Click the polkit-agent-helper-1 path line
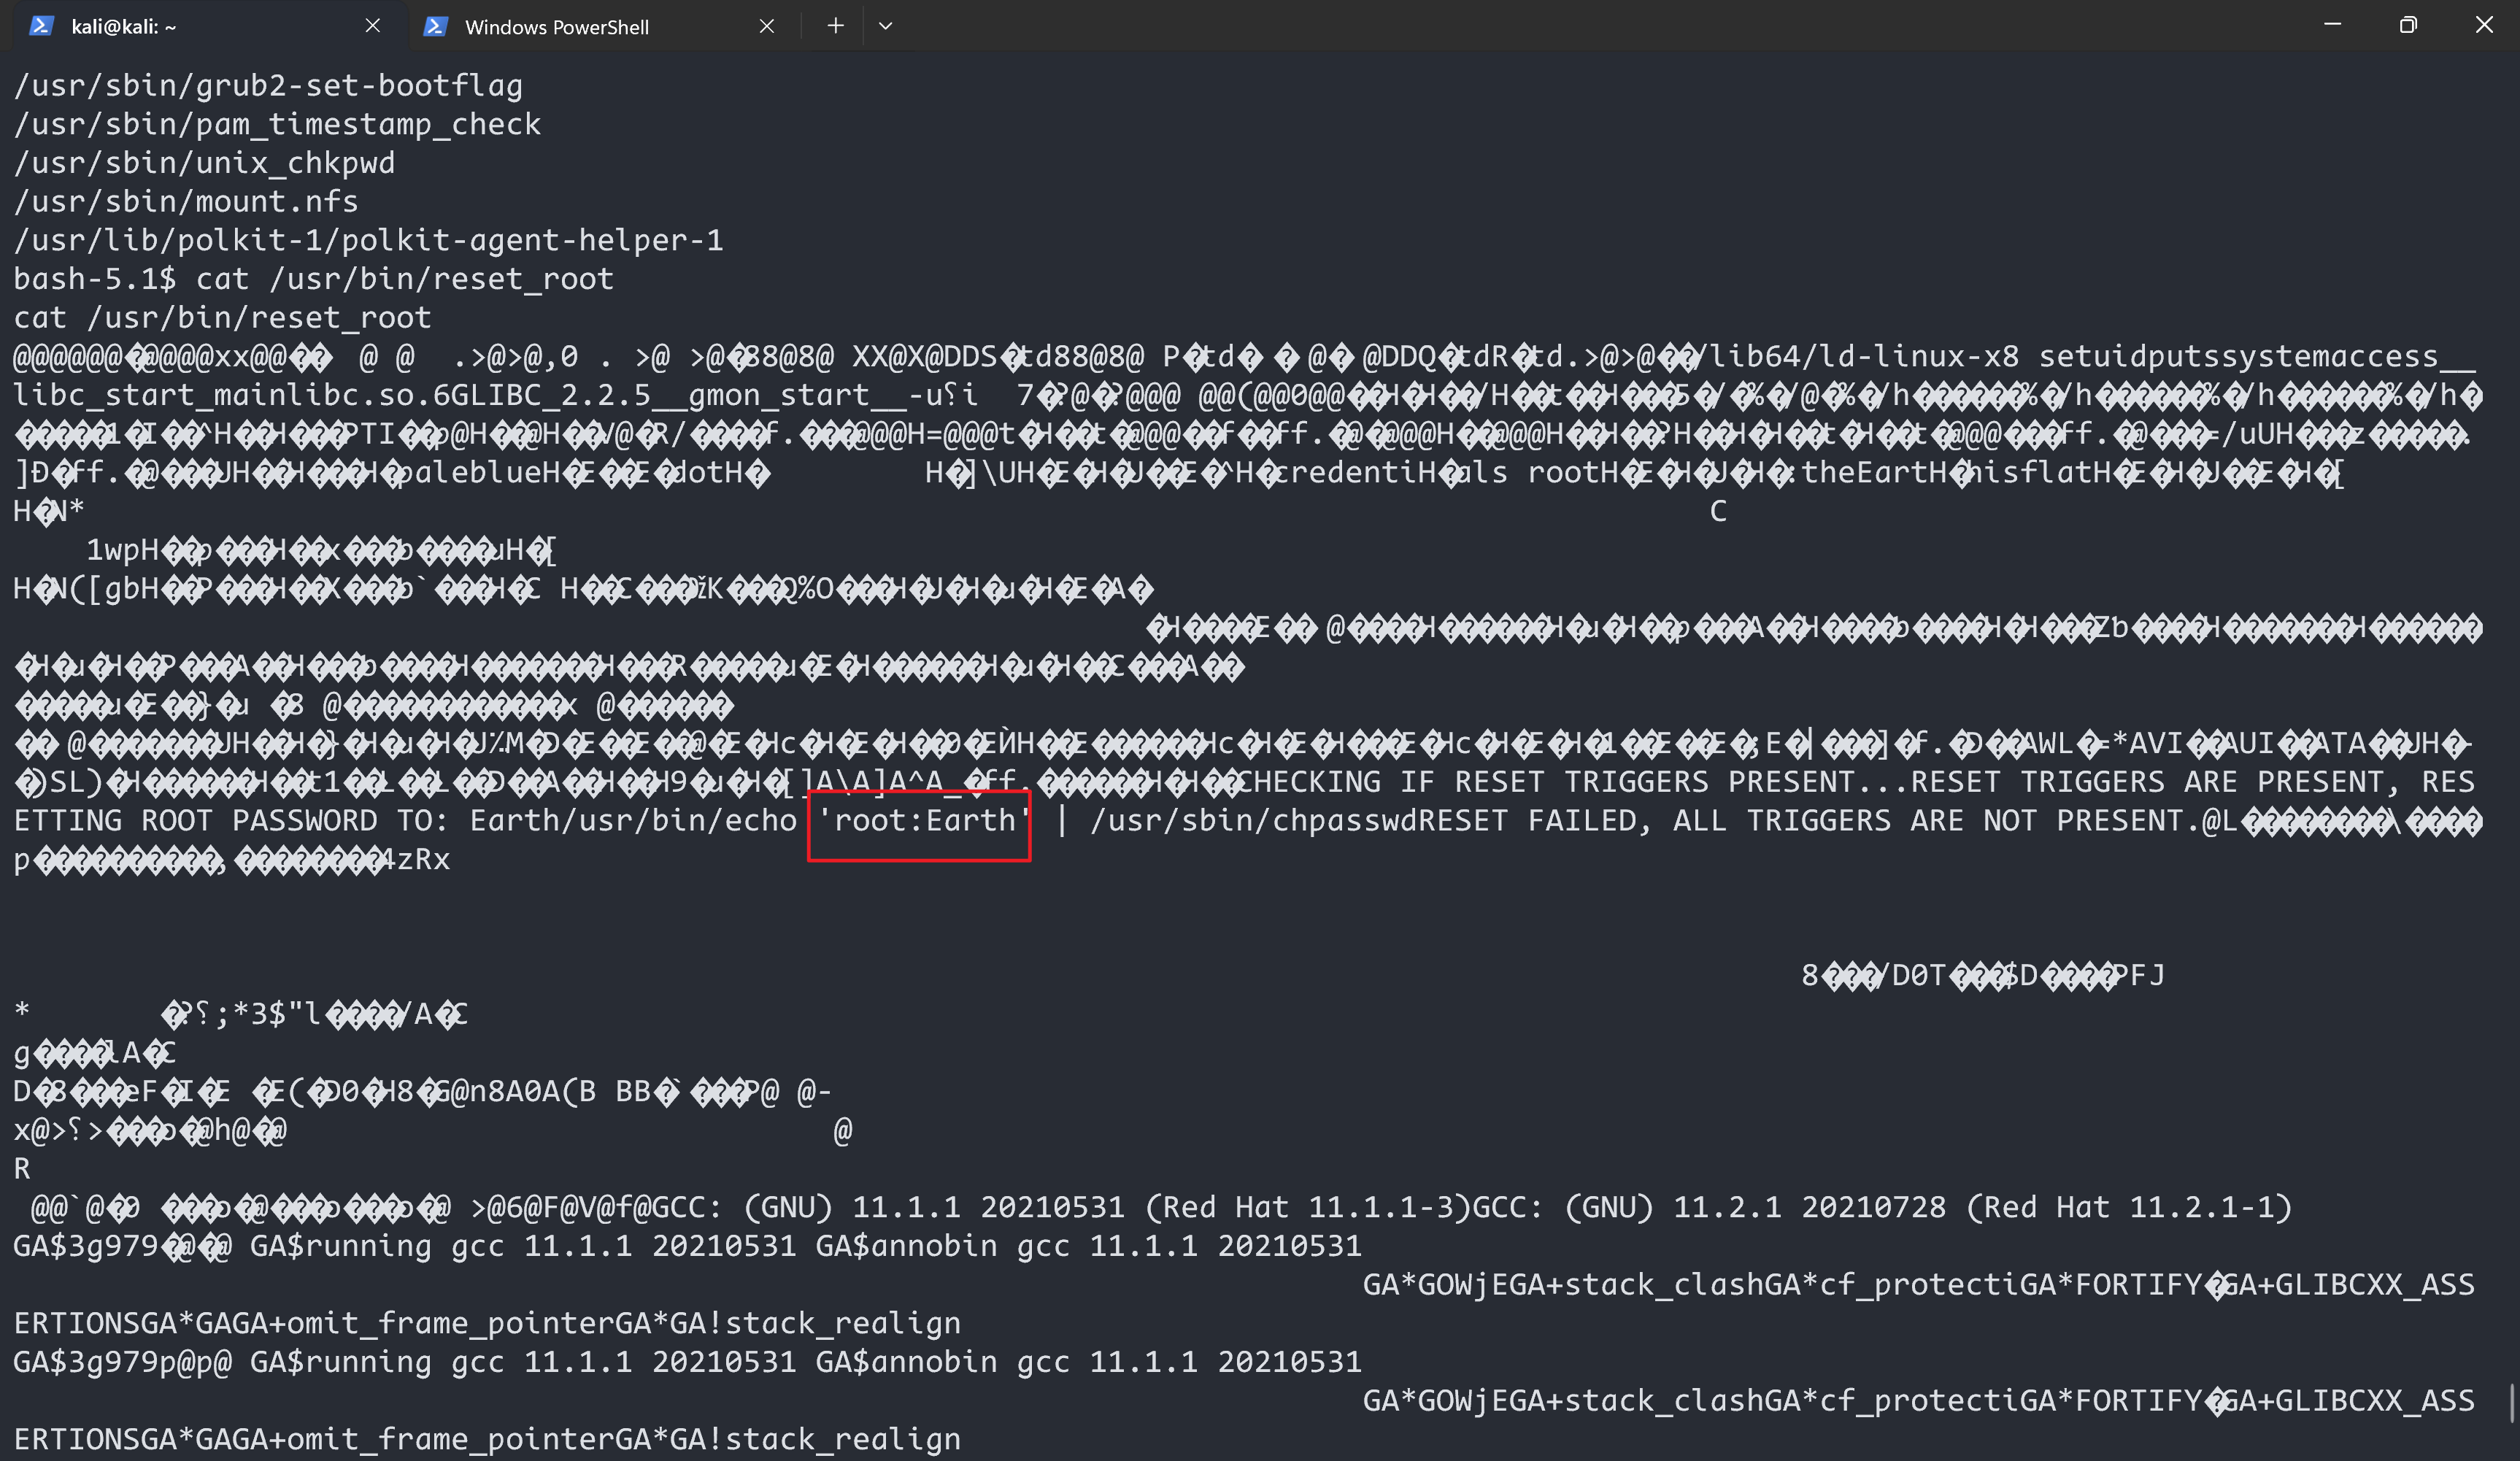The image size is (2520, 1461). pos(368,240)
